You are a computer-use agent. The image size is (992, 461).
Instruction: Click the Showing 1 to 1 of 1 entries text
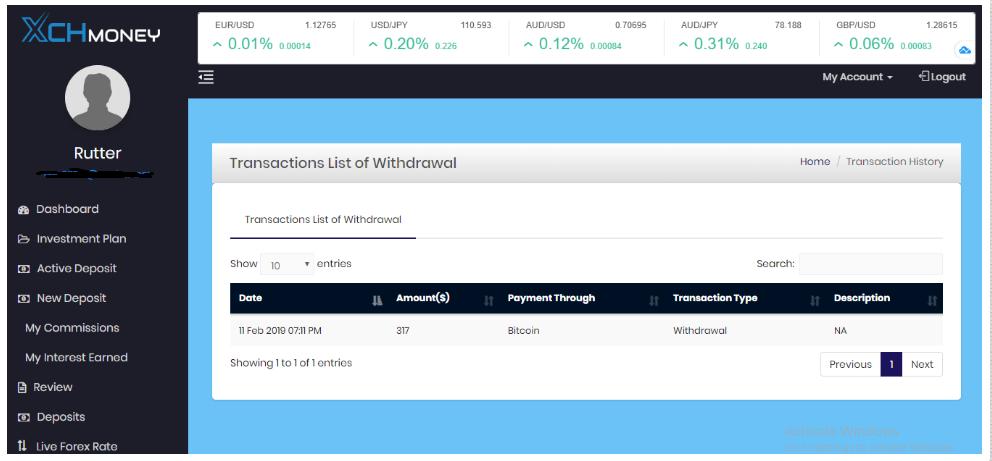pyautogui.click(x=291, y=363)
